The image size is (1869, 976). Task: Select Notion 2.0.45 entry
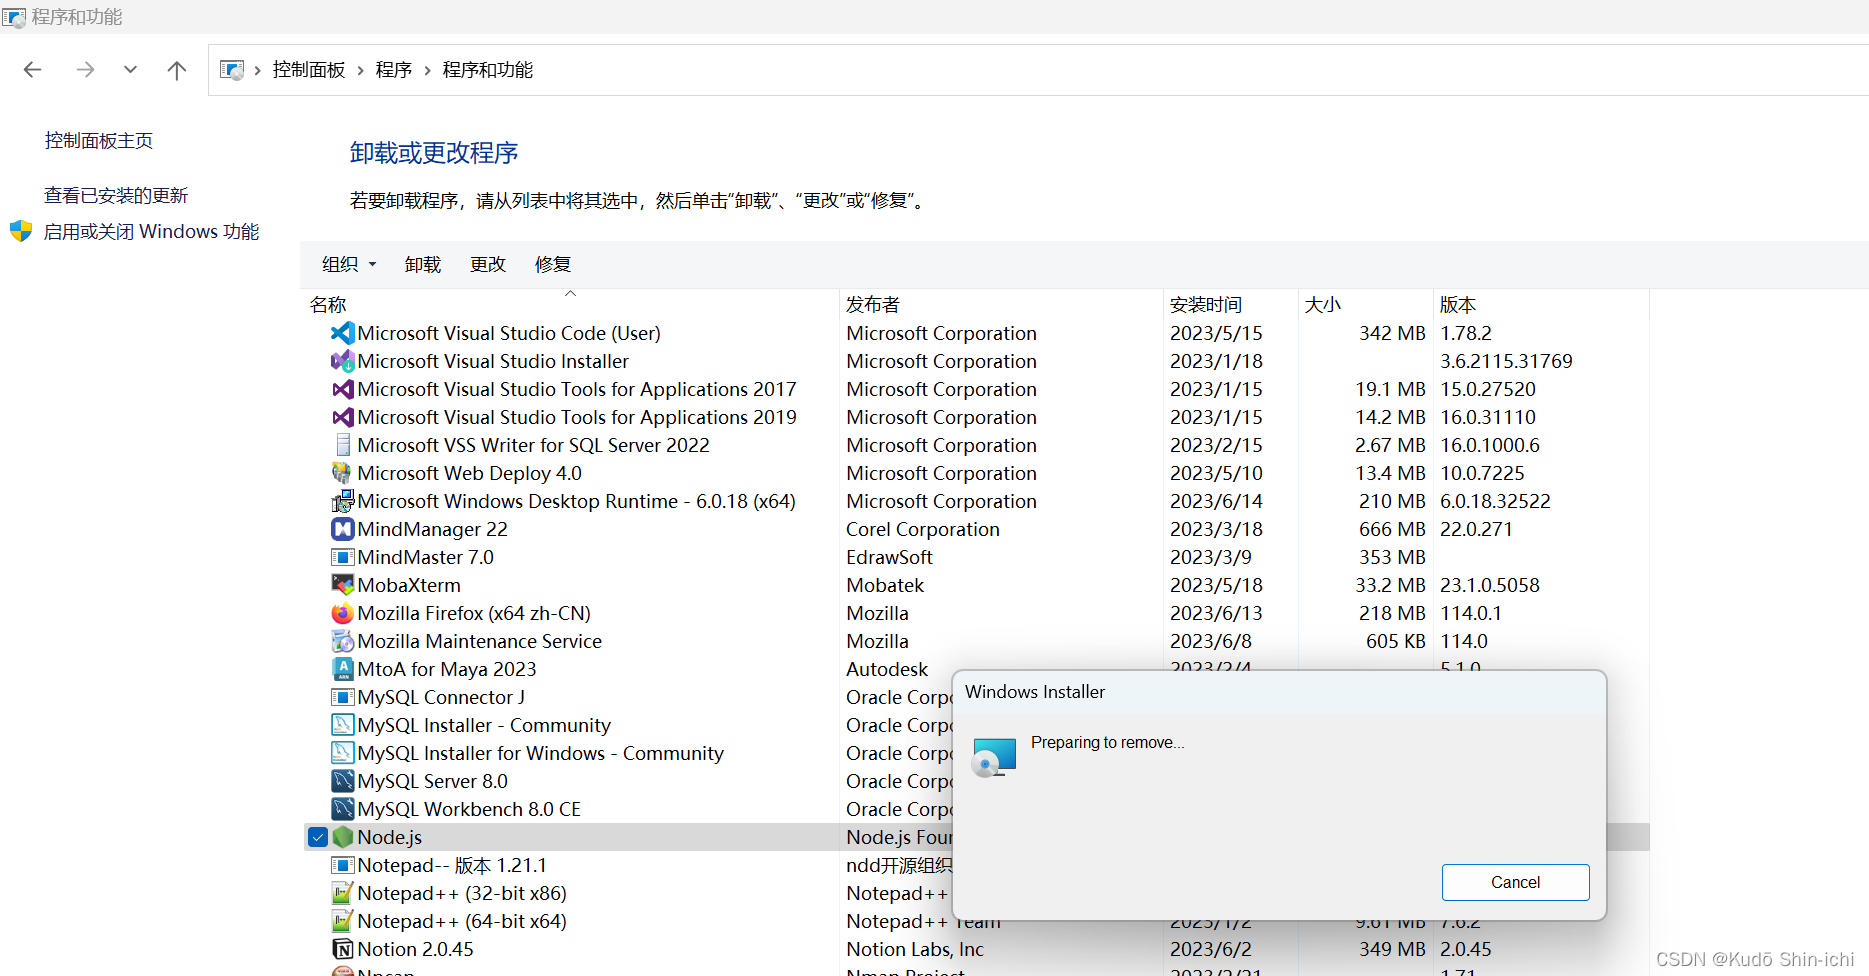(416, 949)
